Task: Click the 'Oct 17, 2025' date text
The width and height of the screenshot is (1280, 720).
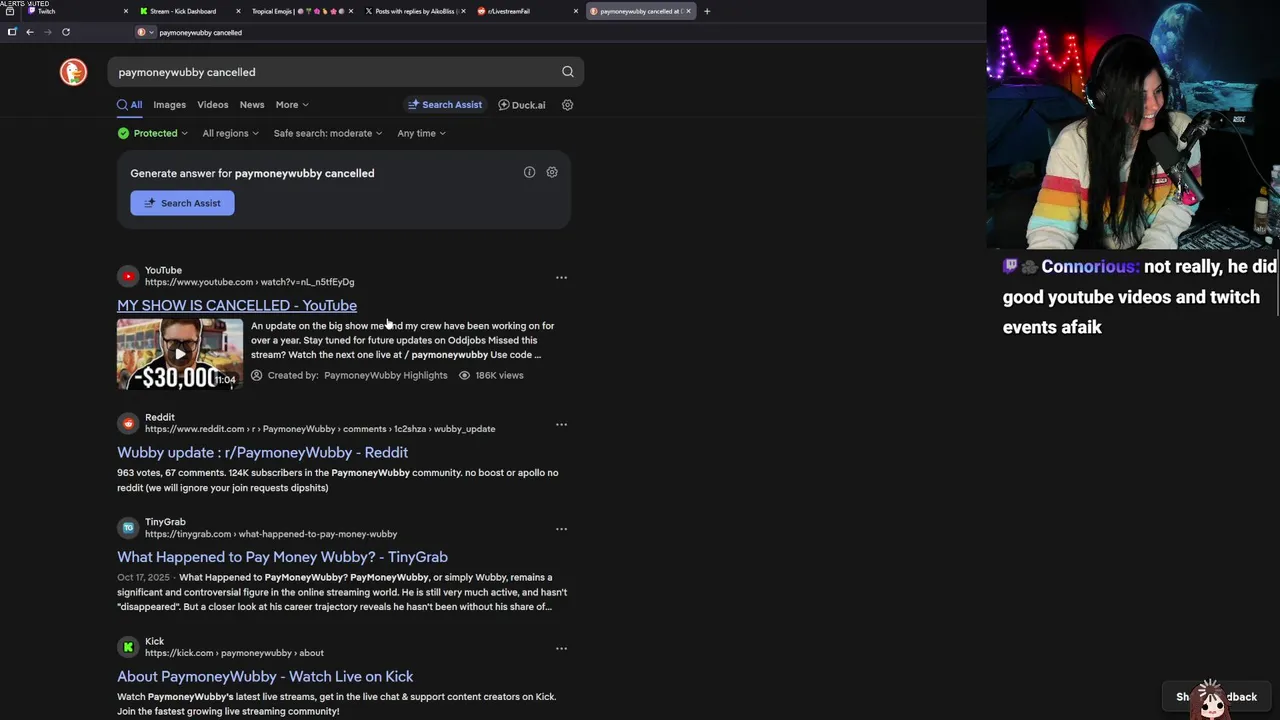Action: click(143, 577)
